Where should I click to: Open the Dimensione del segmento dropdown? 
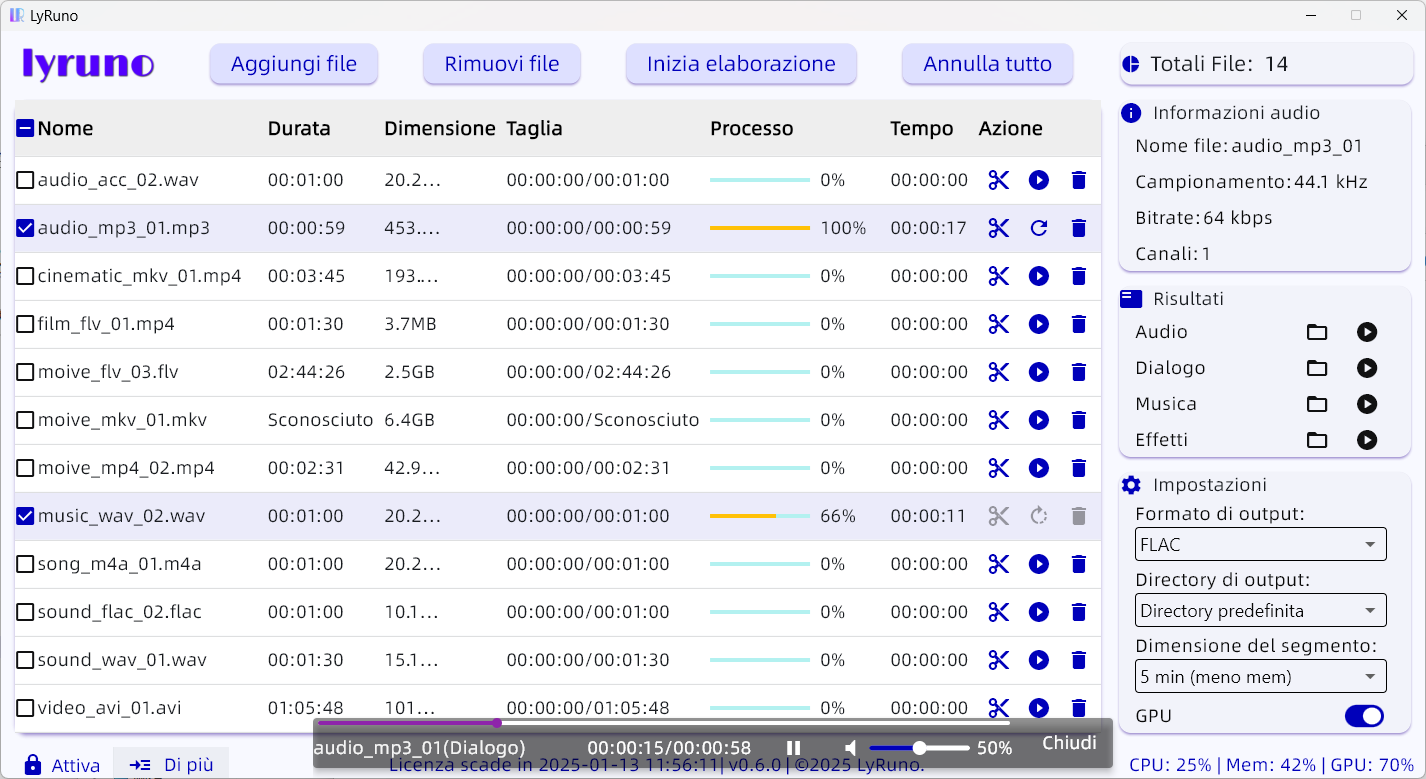[x=1261, y=677]
